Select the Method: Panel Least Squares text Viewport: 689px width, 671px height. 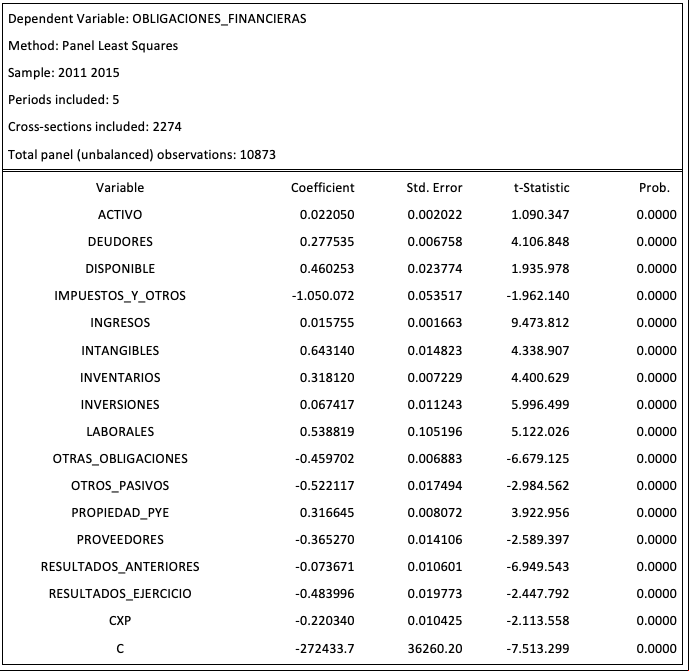pyautogui.click(x=93, y=46)
